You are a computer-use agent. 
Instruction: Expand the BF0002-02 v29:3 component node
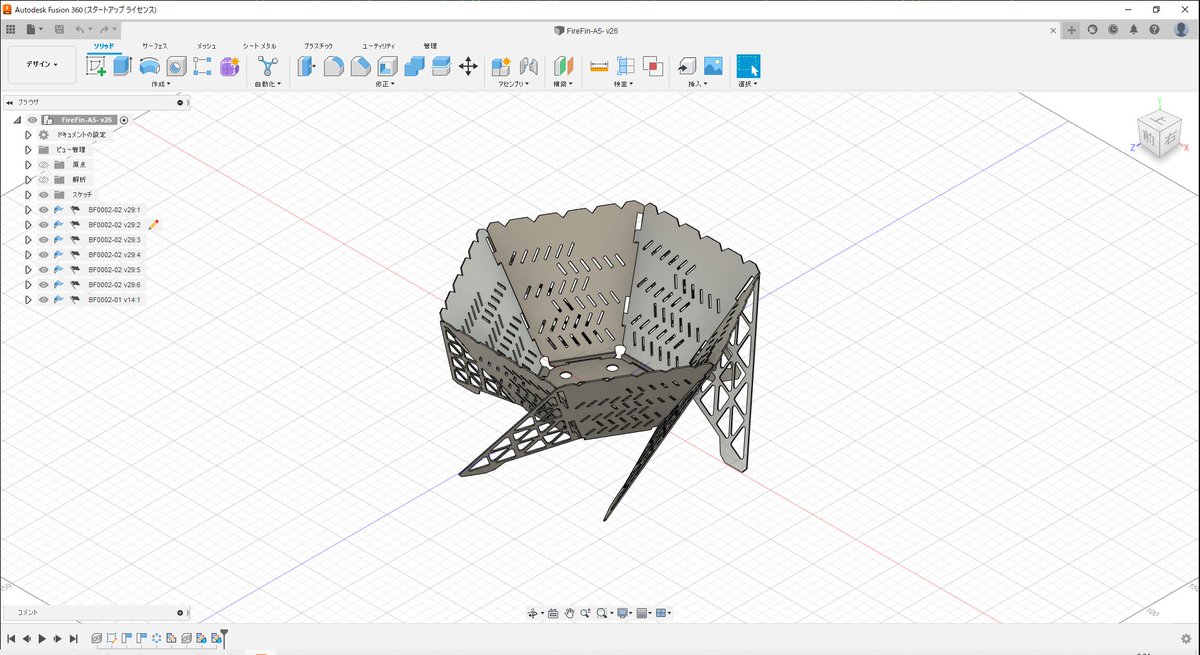29,240
